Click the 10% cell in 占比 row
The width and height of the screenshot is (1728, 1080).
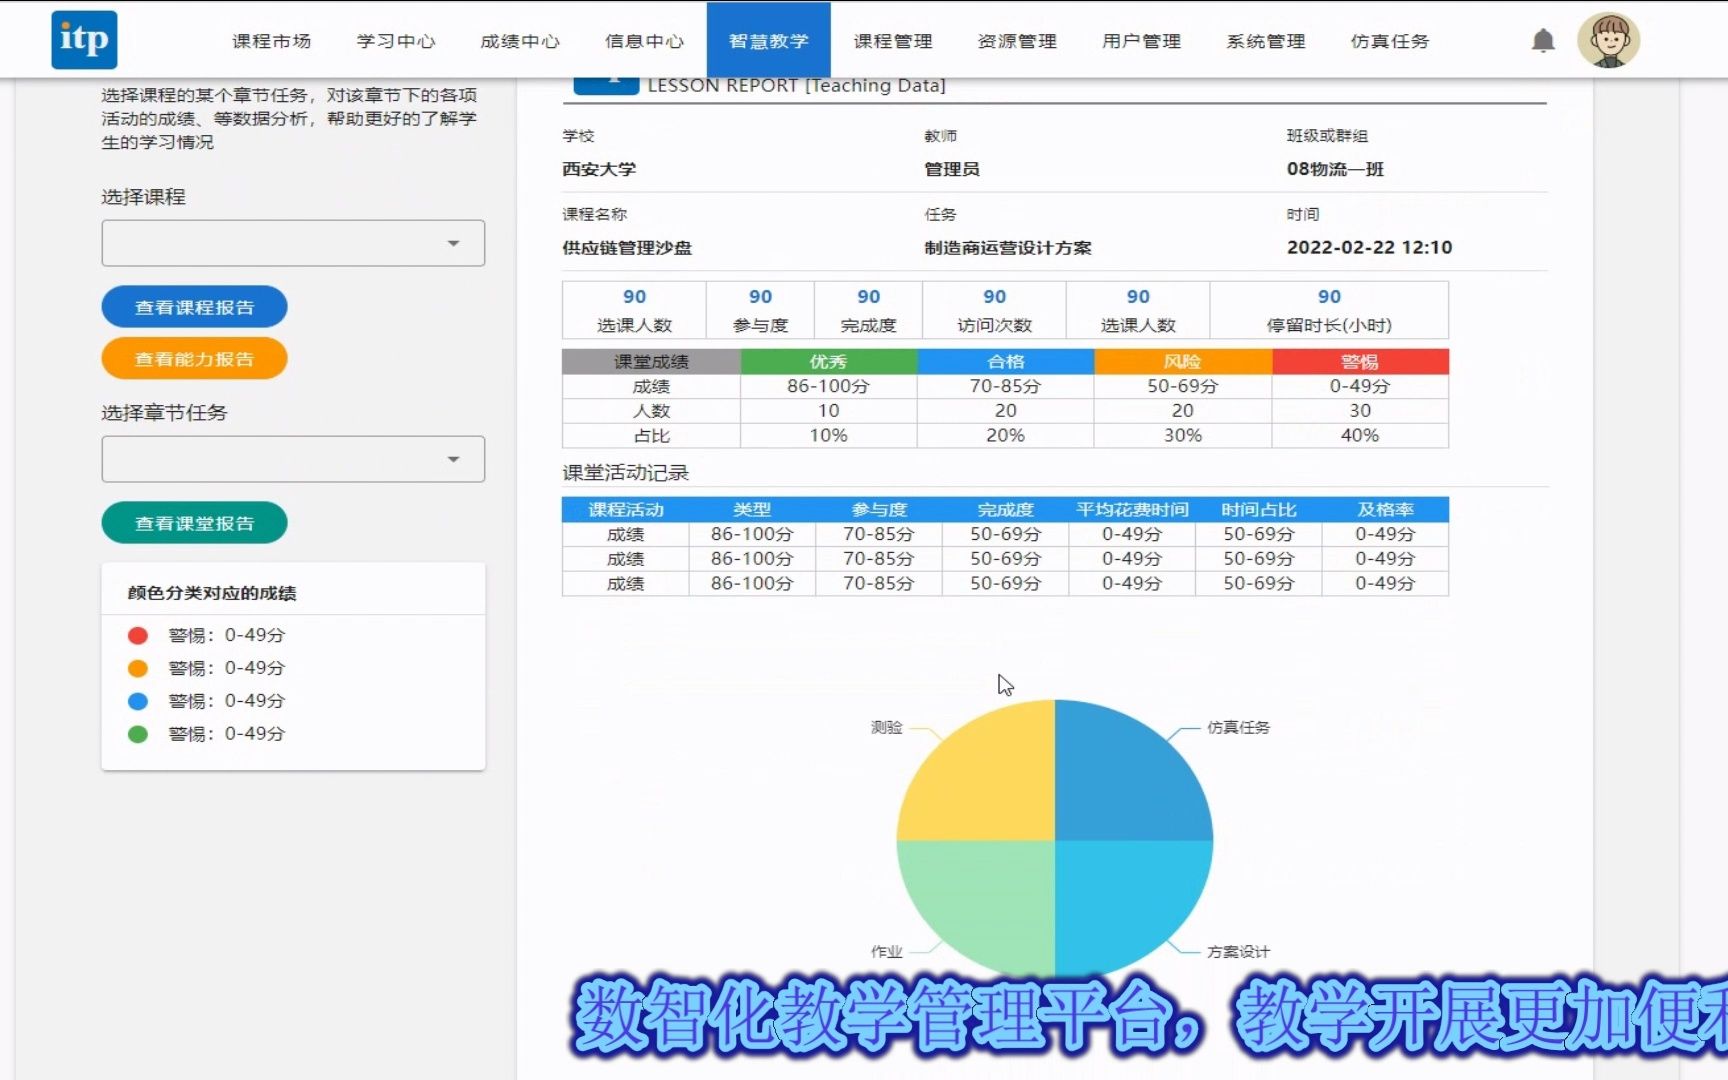(x=829, y=435)
